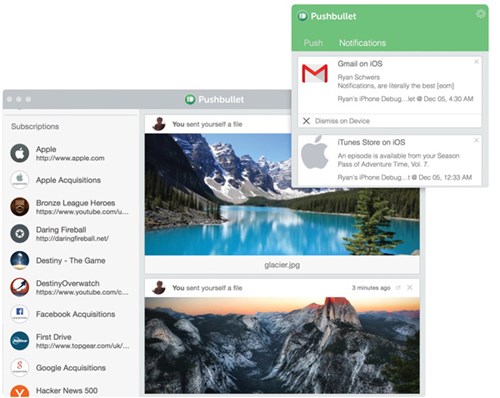Viewport: 500px width, 398px height.
Task: Open the DestinyOverwatch channel icon
Action: (x=20, y=287)
